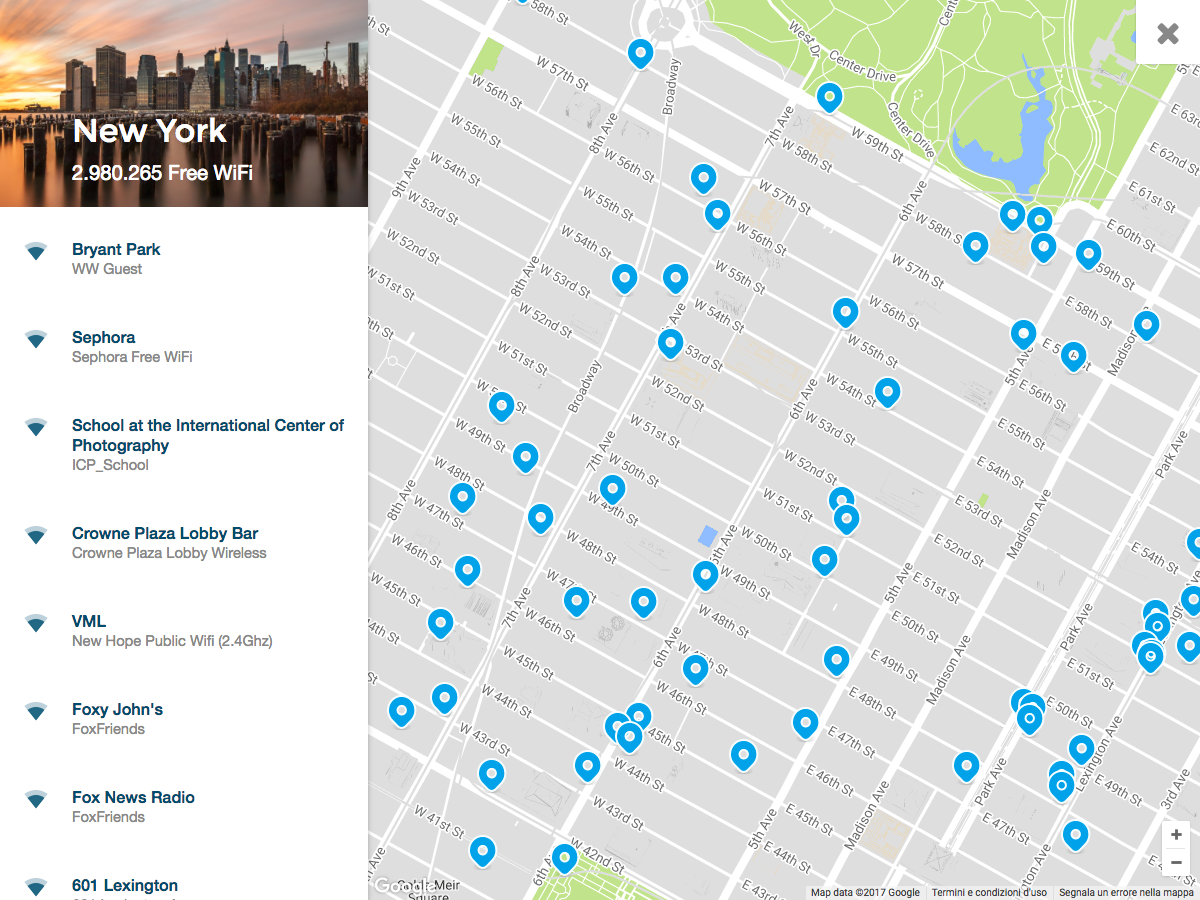
Task: Click WiFi signal icon beside Bryant Park
Action: click(36, 251)
